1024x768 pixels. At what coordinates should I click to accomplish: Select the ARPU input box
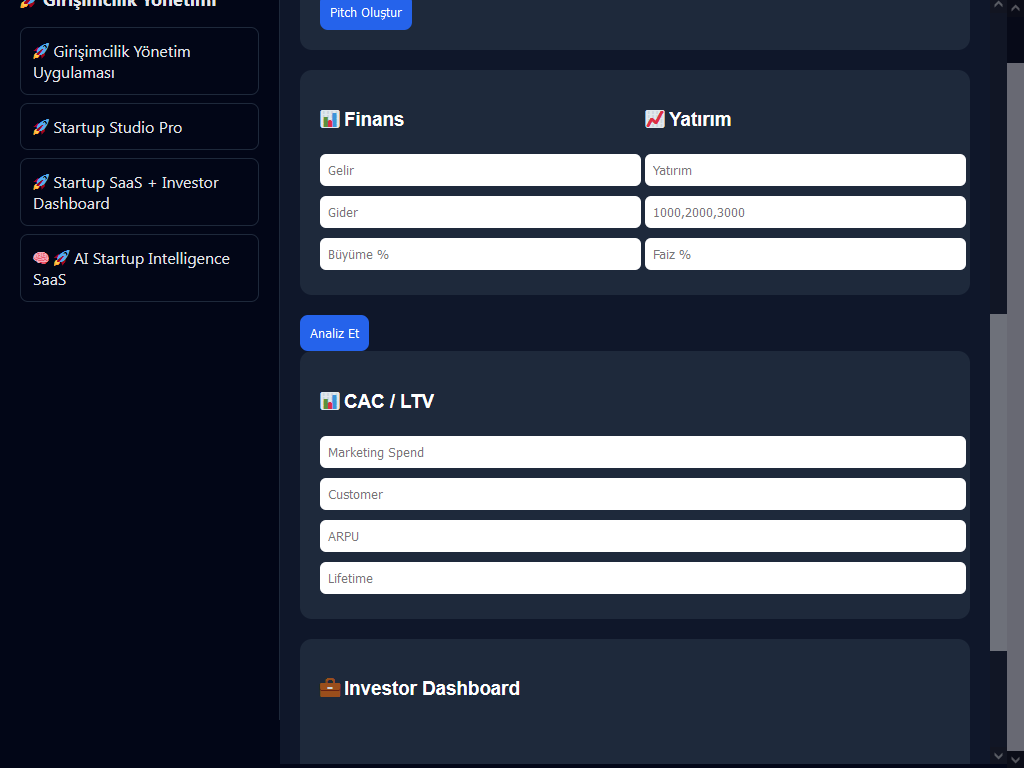click(x=642, y=536)
